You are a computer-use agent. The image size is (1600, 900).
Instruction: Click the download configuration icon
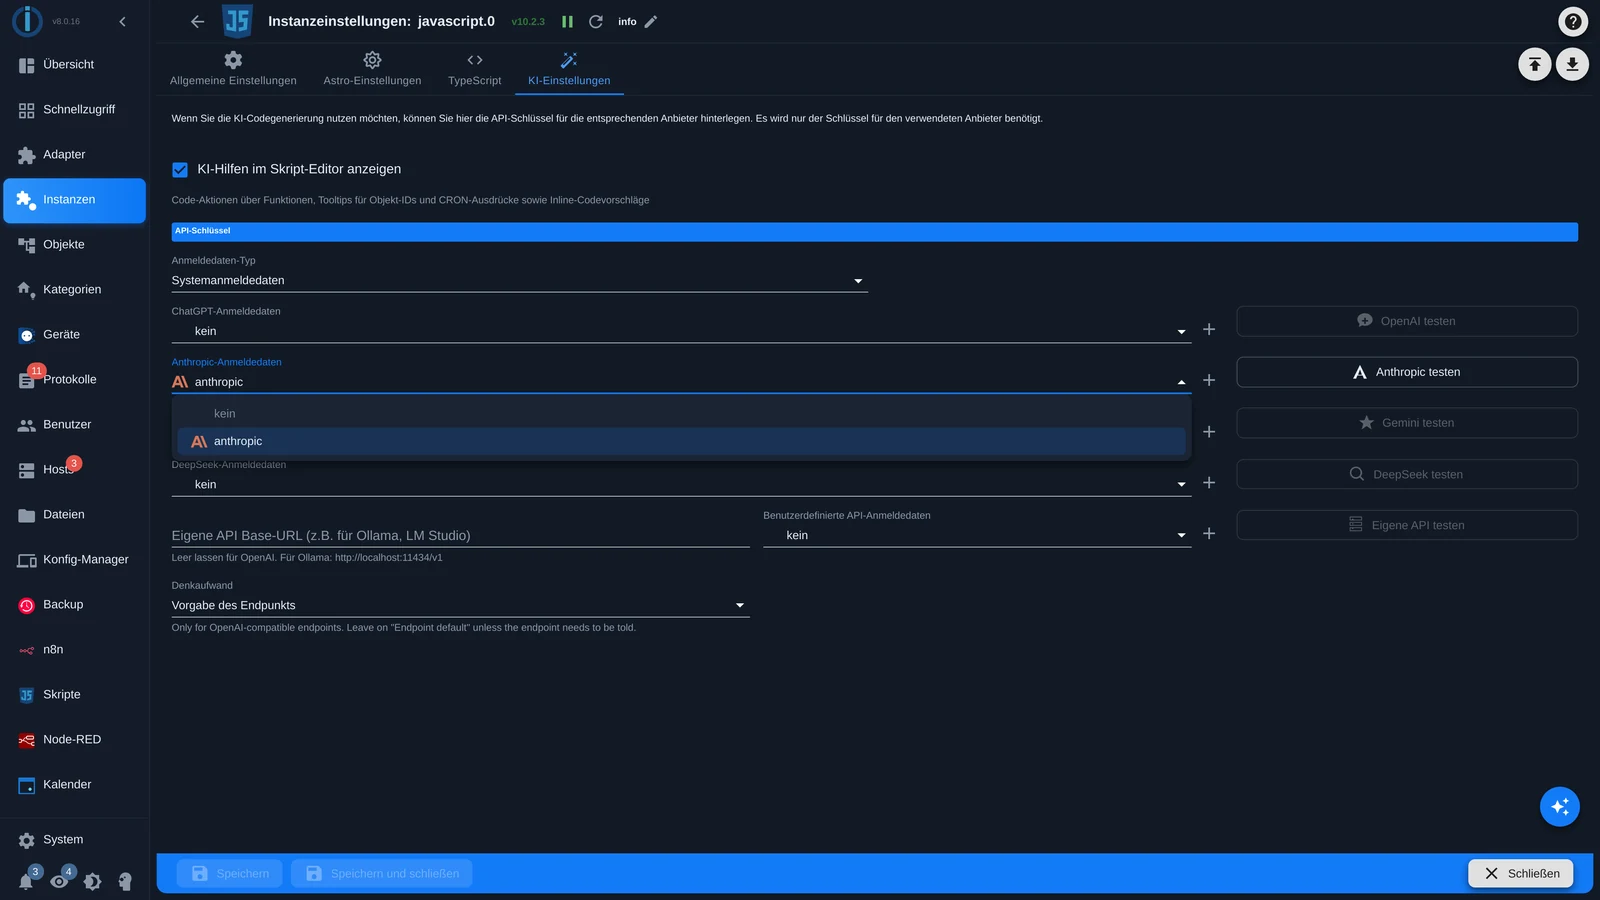coord(1572,64)
